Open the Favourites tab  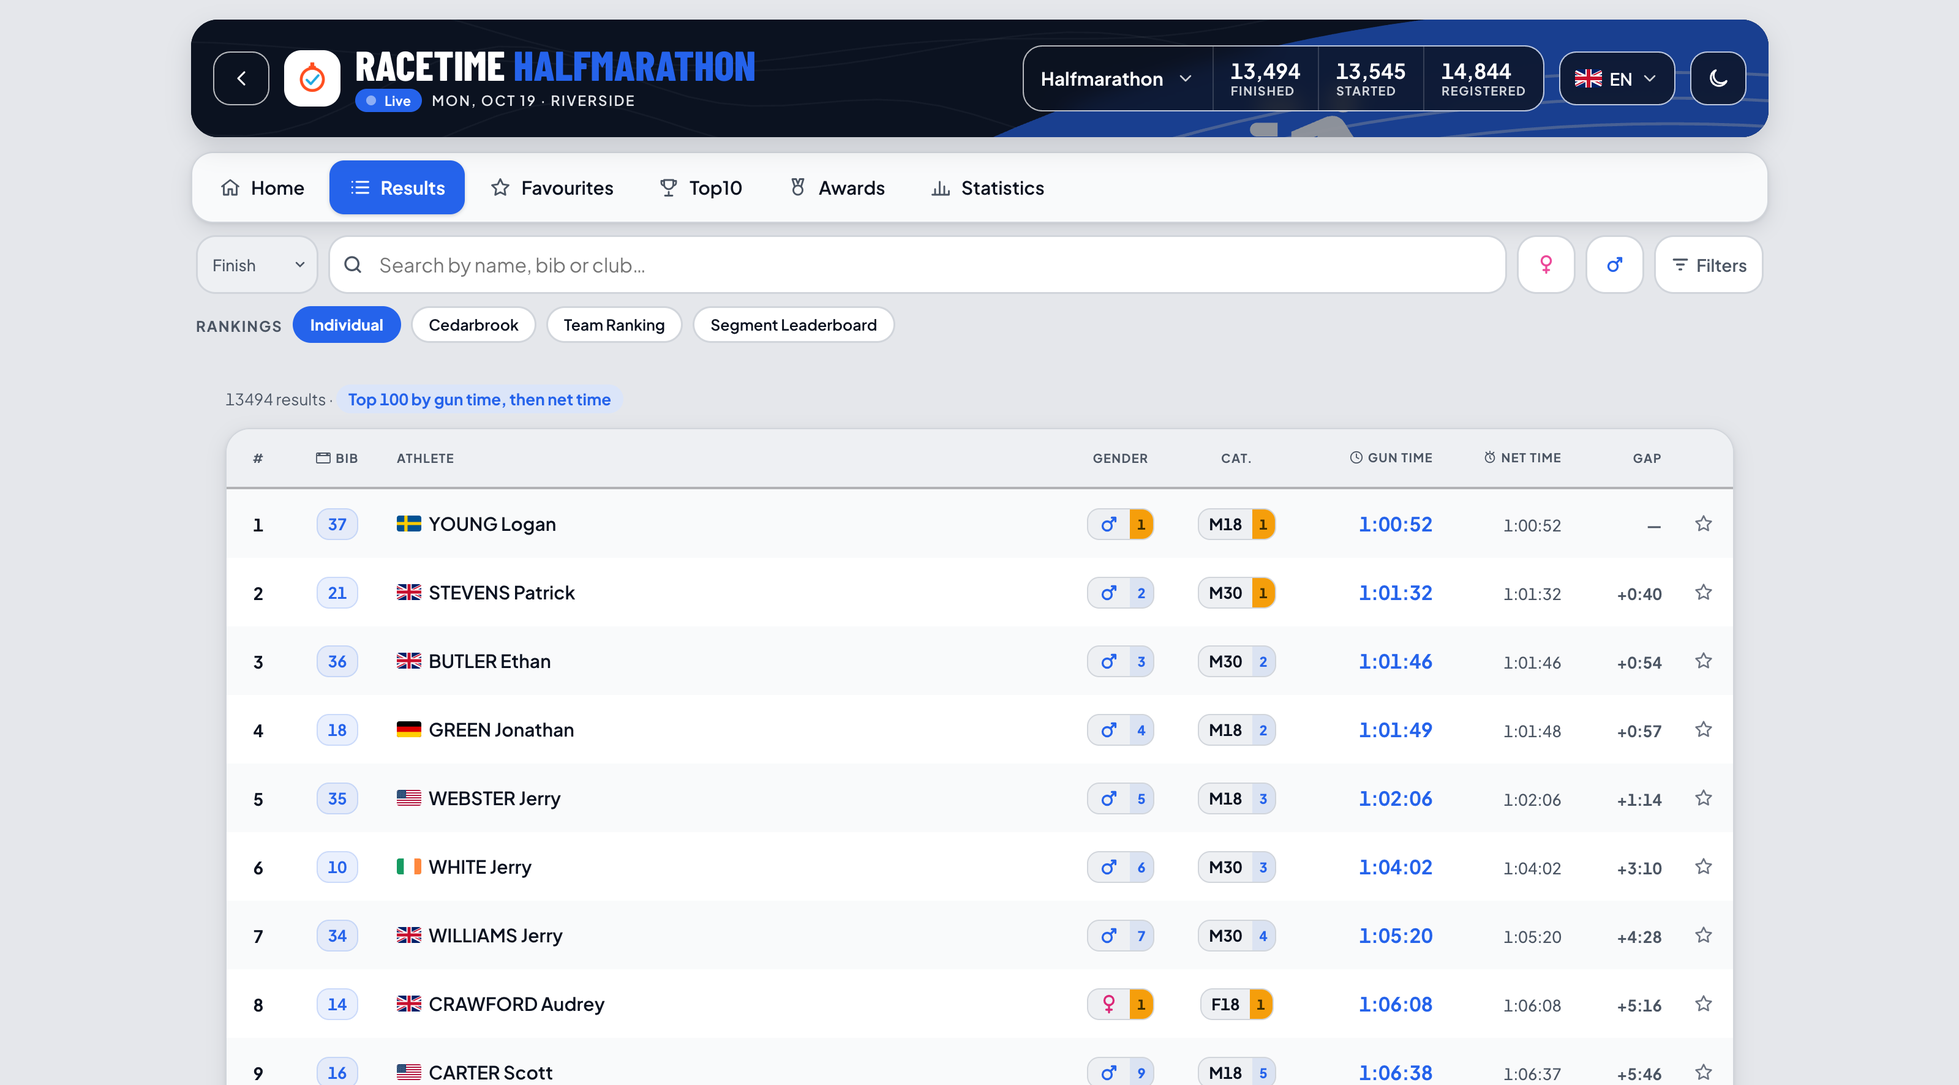click(552, 188)
